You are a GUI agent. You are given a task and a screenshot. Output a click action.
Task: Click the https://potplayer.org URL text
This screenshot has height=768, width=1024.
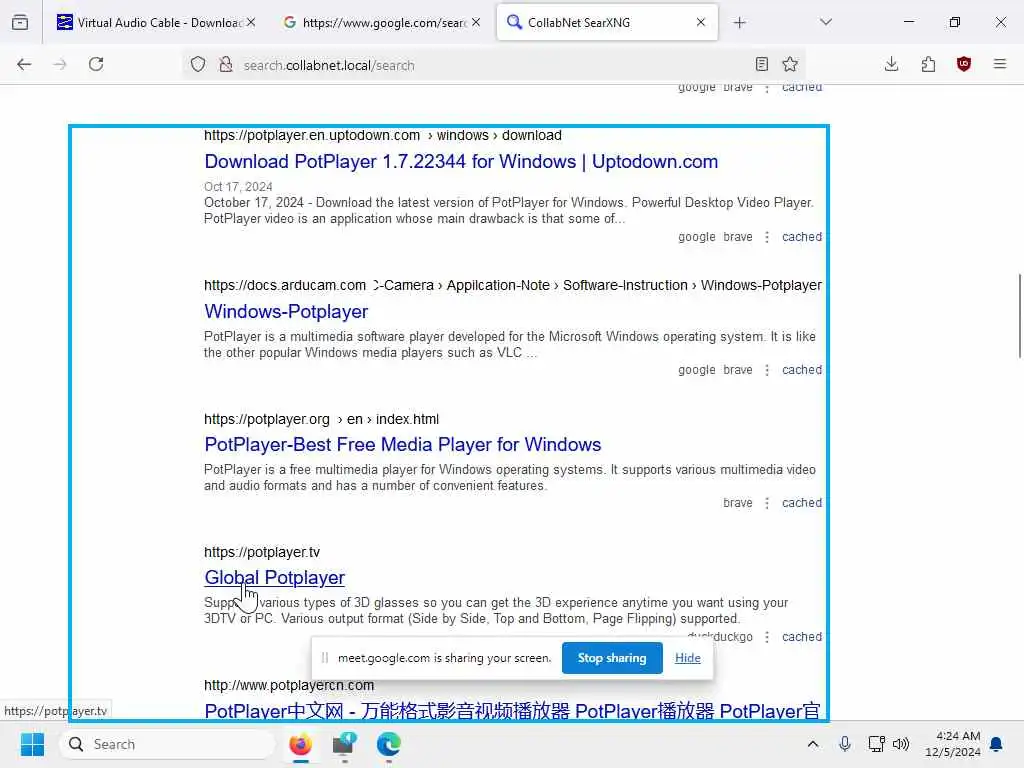coord(266,419)
